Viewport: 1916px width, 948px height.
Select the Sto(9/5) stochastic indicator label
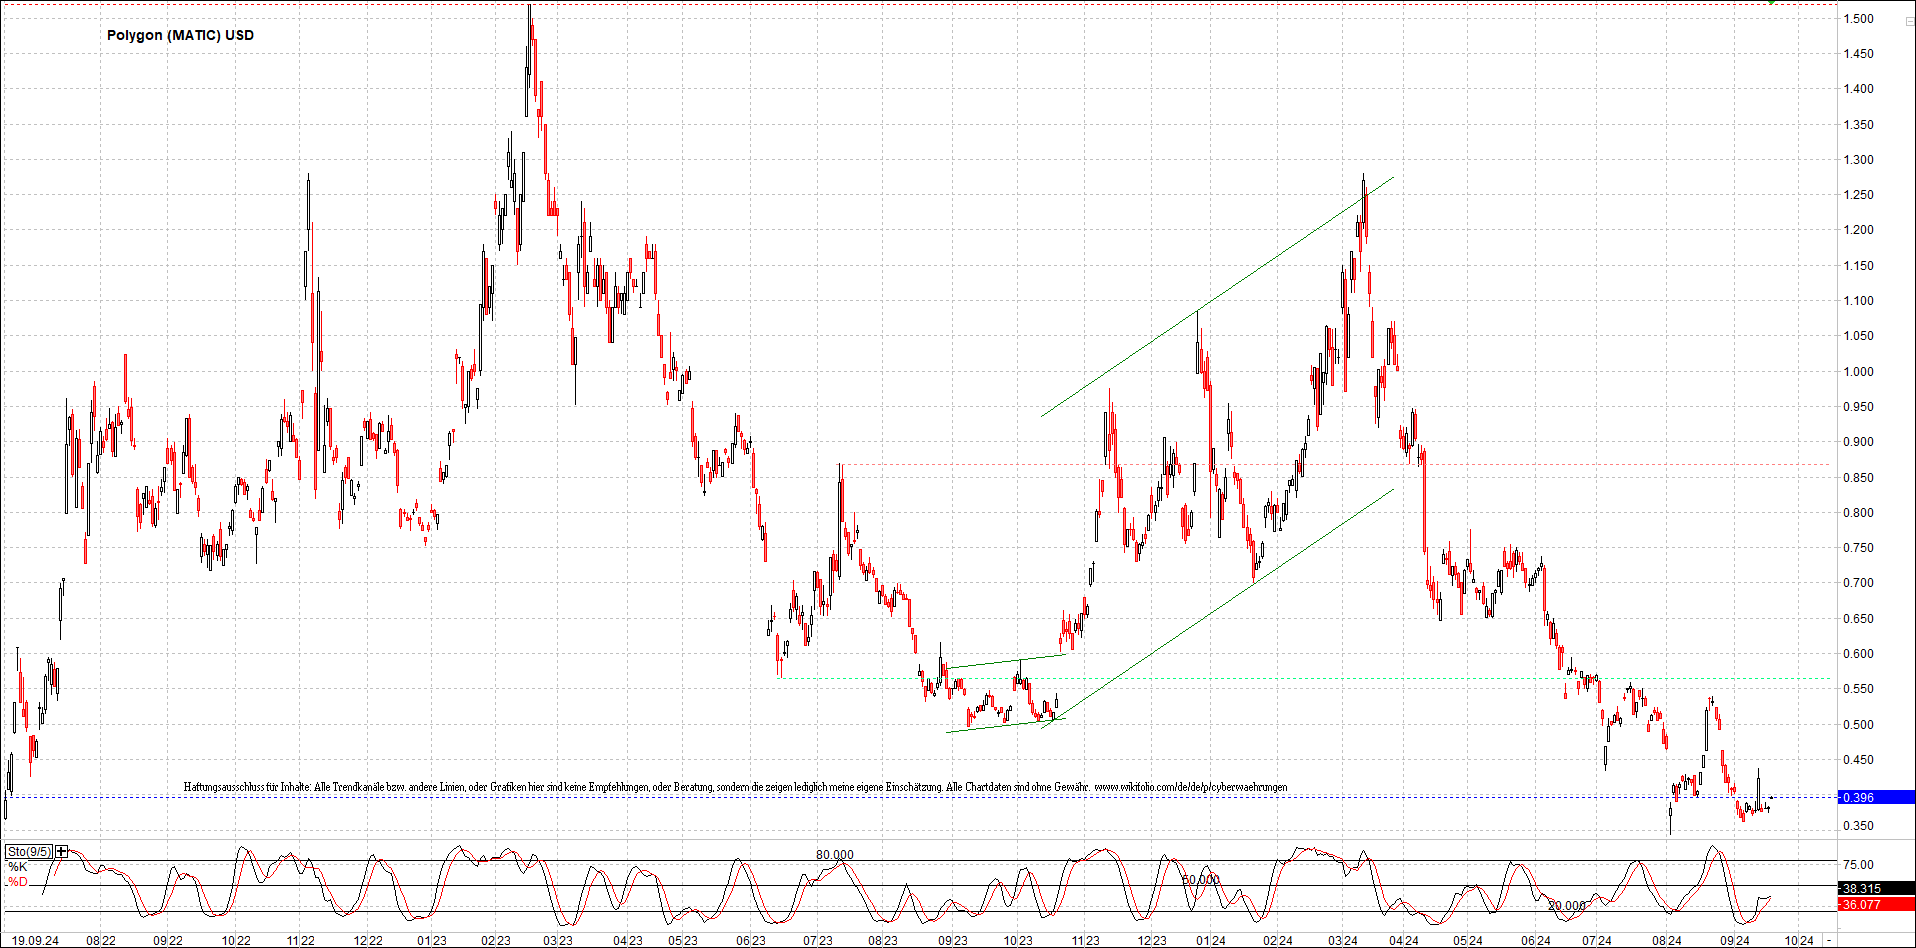pos(29,852)
